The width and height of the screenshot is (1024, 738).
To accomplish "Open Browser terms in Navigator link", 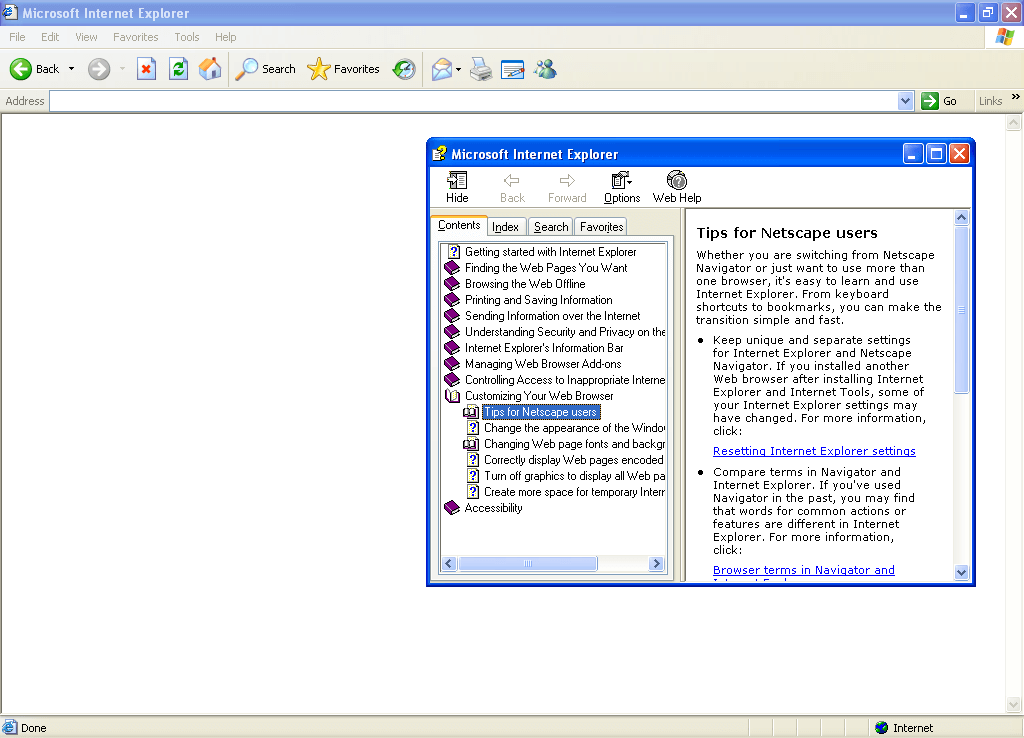I will tap(803, 570).
